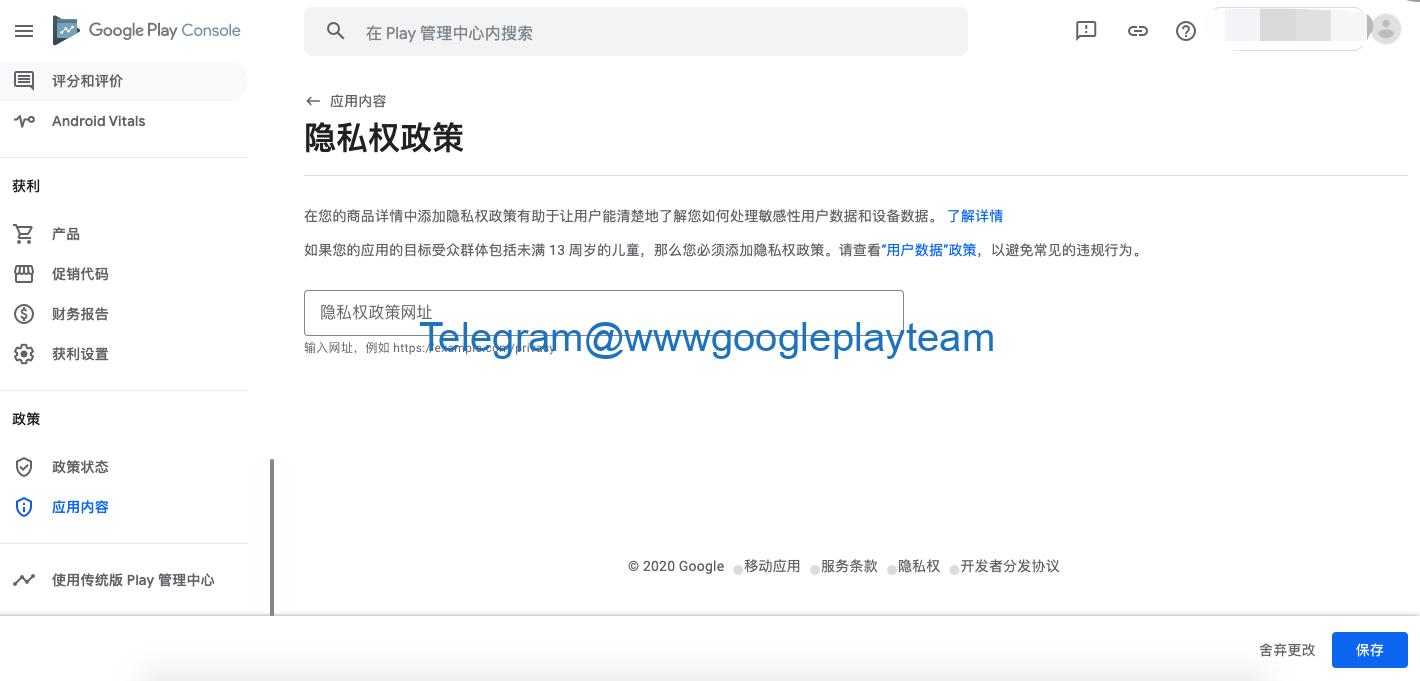Click the Android Vitals pulse icon
Screen dimensions: 1420x681
pyautogui.click(x=24, y=121)
